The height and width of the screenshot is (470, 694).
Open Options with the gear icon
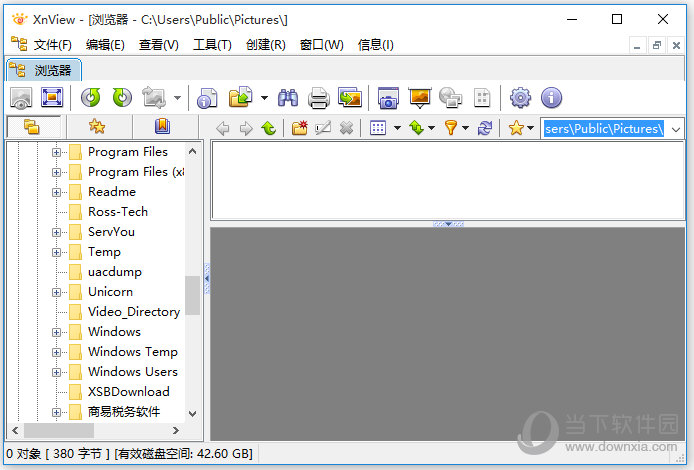point(520,98)
